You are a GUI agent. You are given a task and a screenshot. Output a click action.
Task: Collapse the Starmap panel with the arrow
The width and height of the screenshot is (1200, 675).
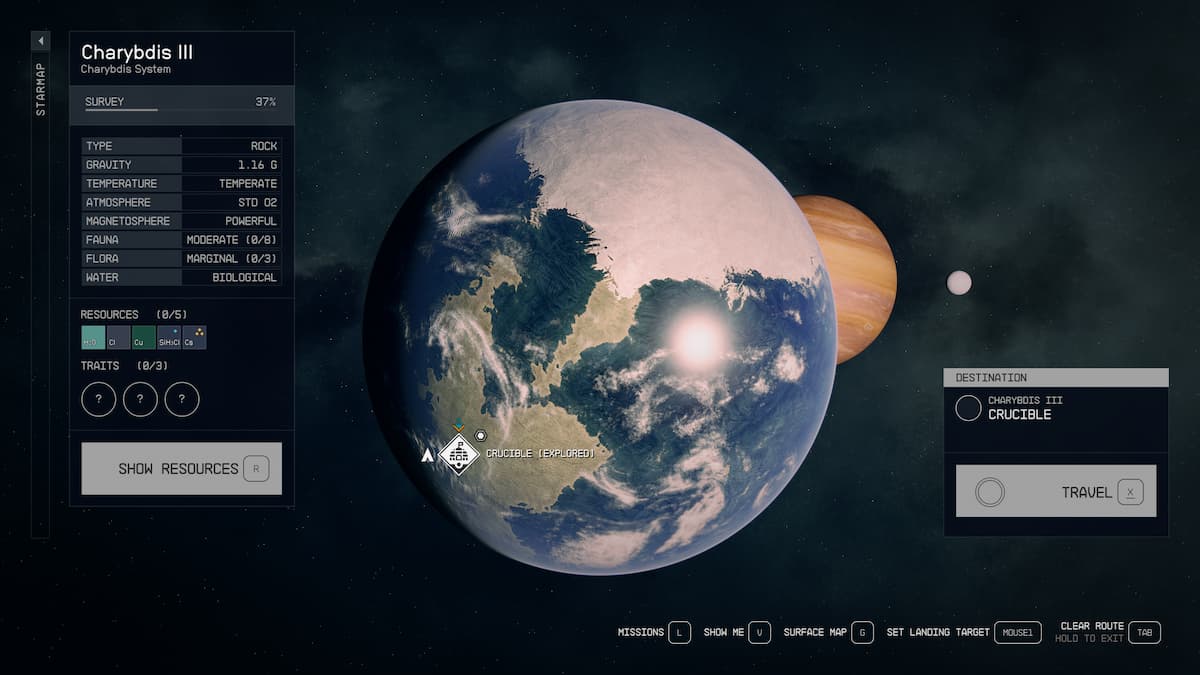click(40, 41)
